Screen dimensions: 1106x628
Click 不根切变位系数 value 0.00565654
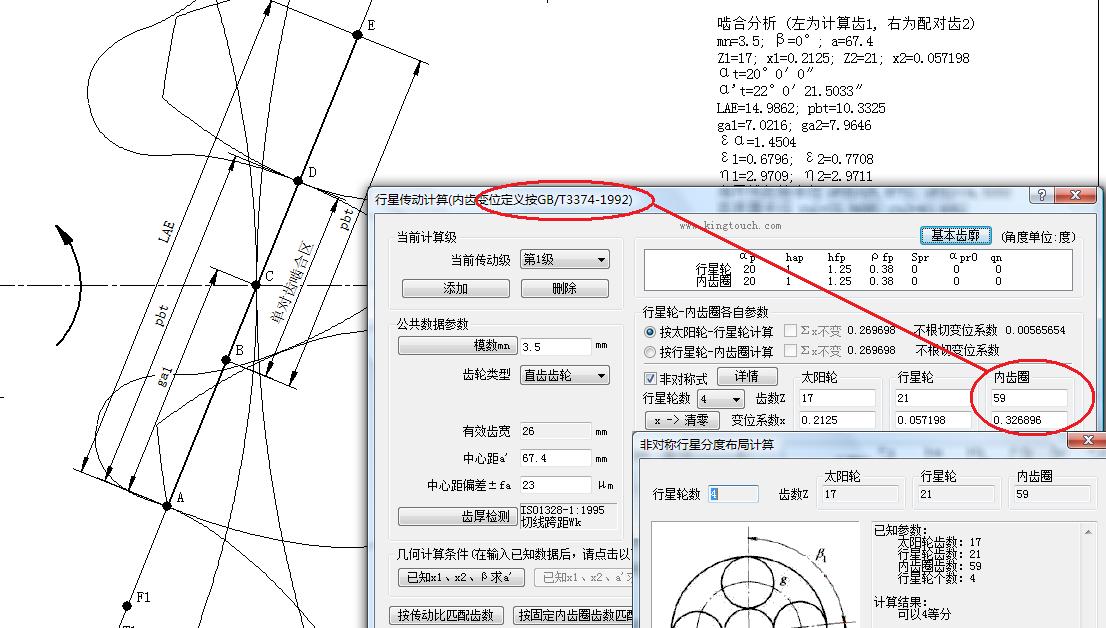click(1035, 330)
